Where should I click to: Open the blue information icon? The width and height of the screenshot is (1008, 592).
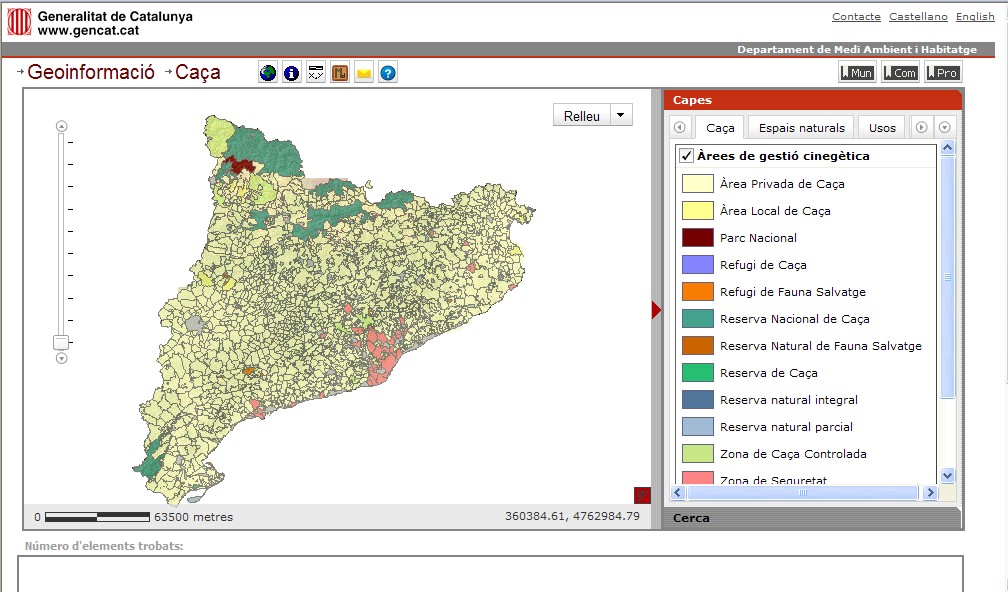click(x=292, y=73)
